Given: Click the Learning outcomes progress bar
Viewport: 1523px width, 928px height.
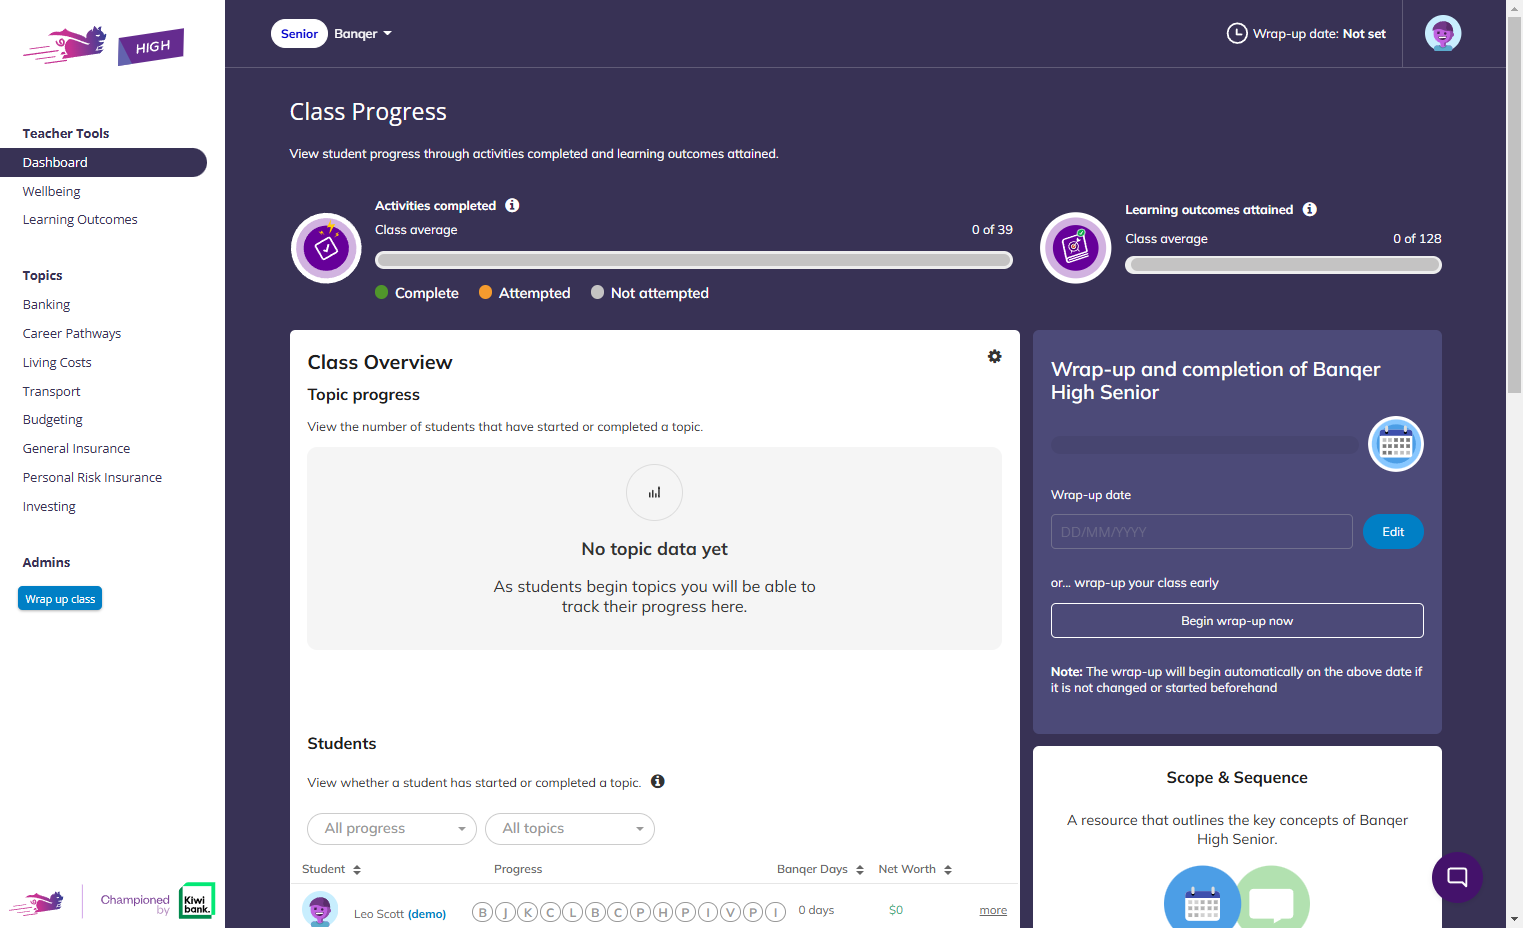Looking at the screenshot, I should point(1283,265).
